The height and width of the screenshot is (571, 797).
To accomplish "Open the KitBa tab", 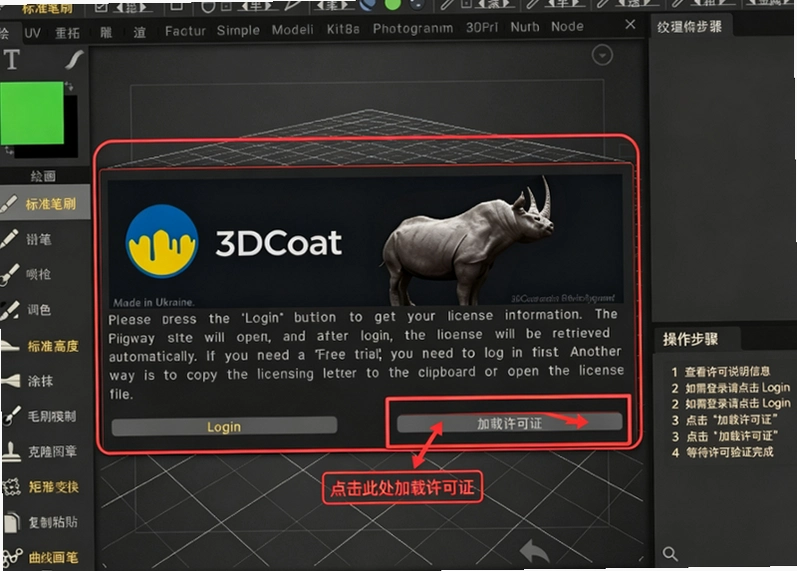I will coord(343,29).
